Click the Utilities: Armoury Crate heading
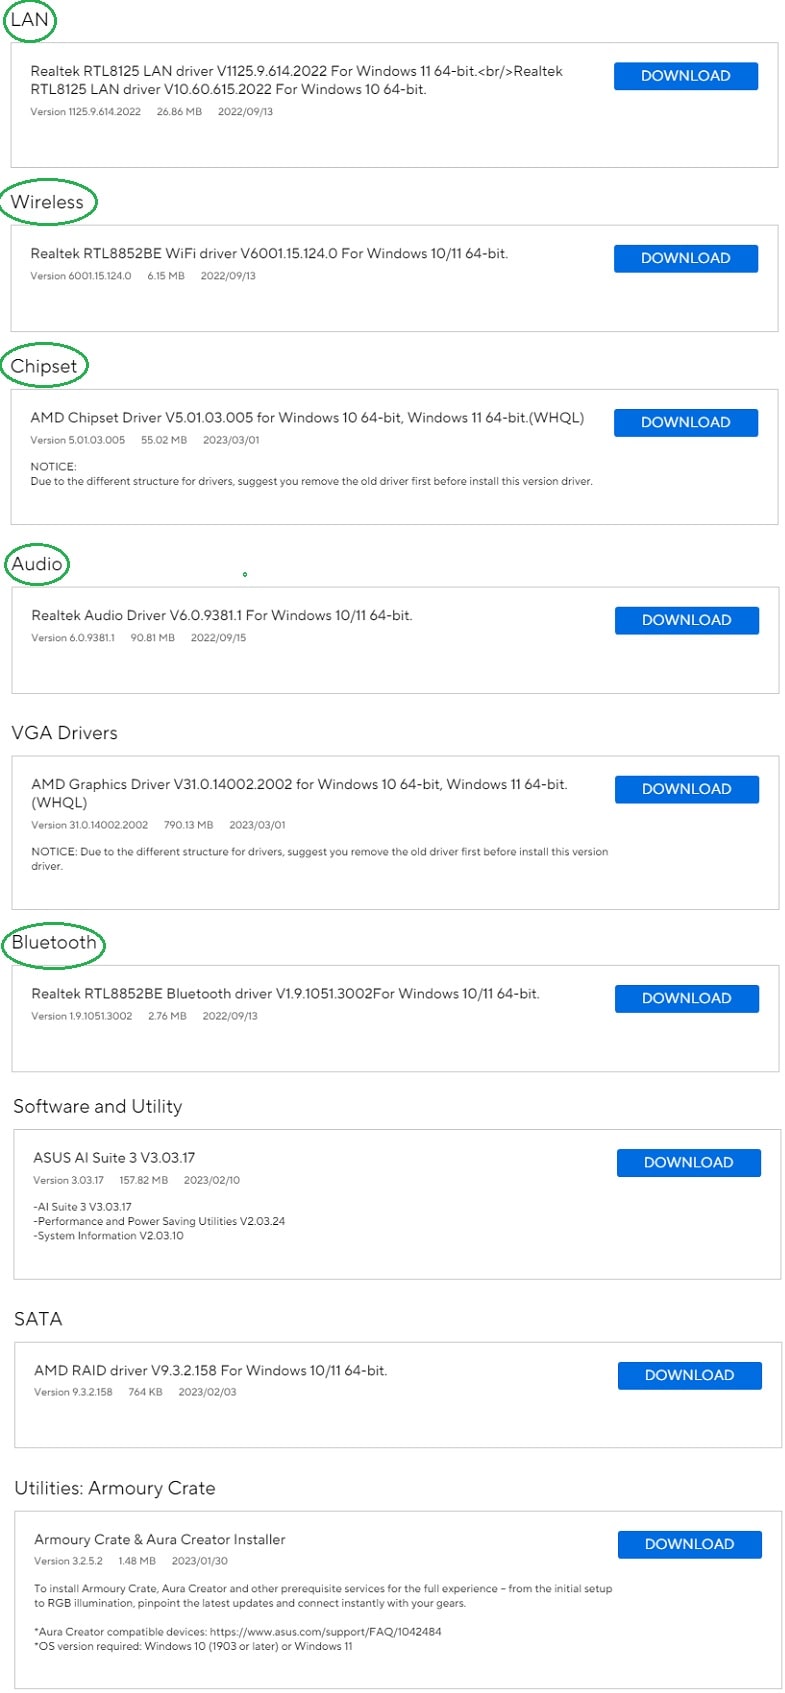 (x=114, y=1488)
